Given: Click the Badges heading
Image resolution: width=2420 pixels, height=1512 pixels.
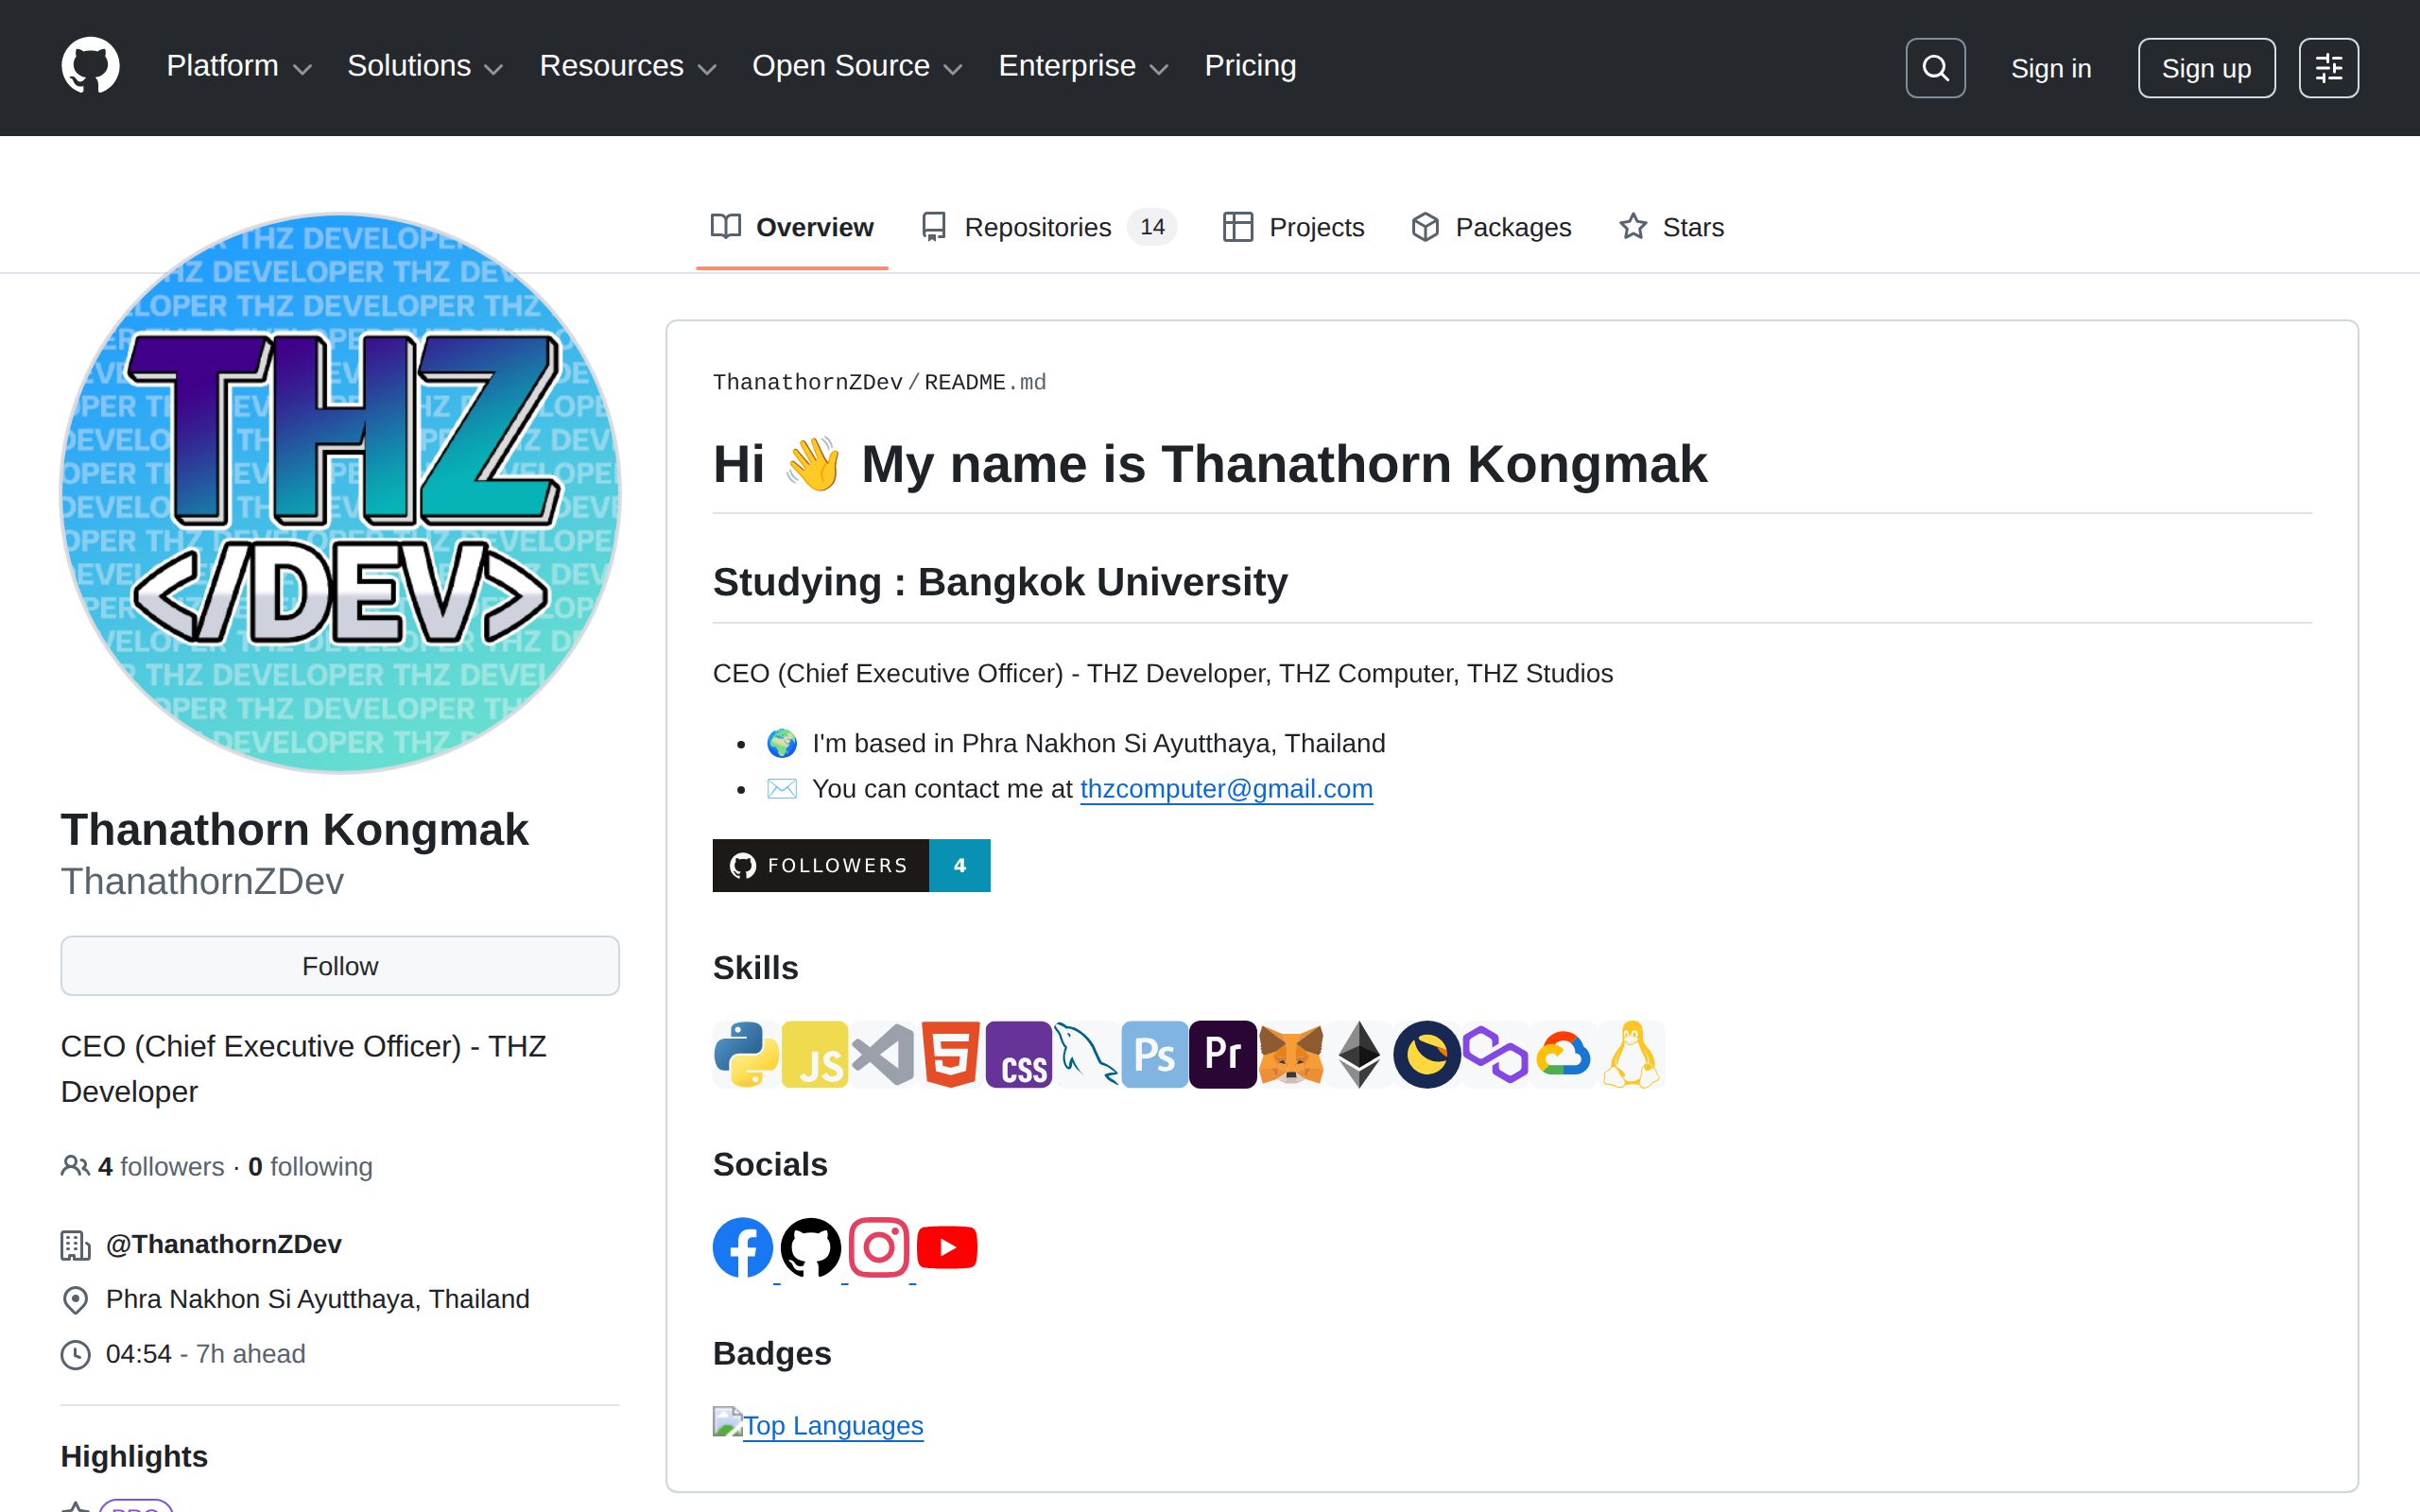Looking at the screenshot, I should pos(772,1353).
